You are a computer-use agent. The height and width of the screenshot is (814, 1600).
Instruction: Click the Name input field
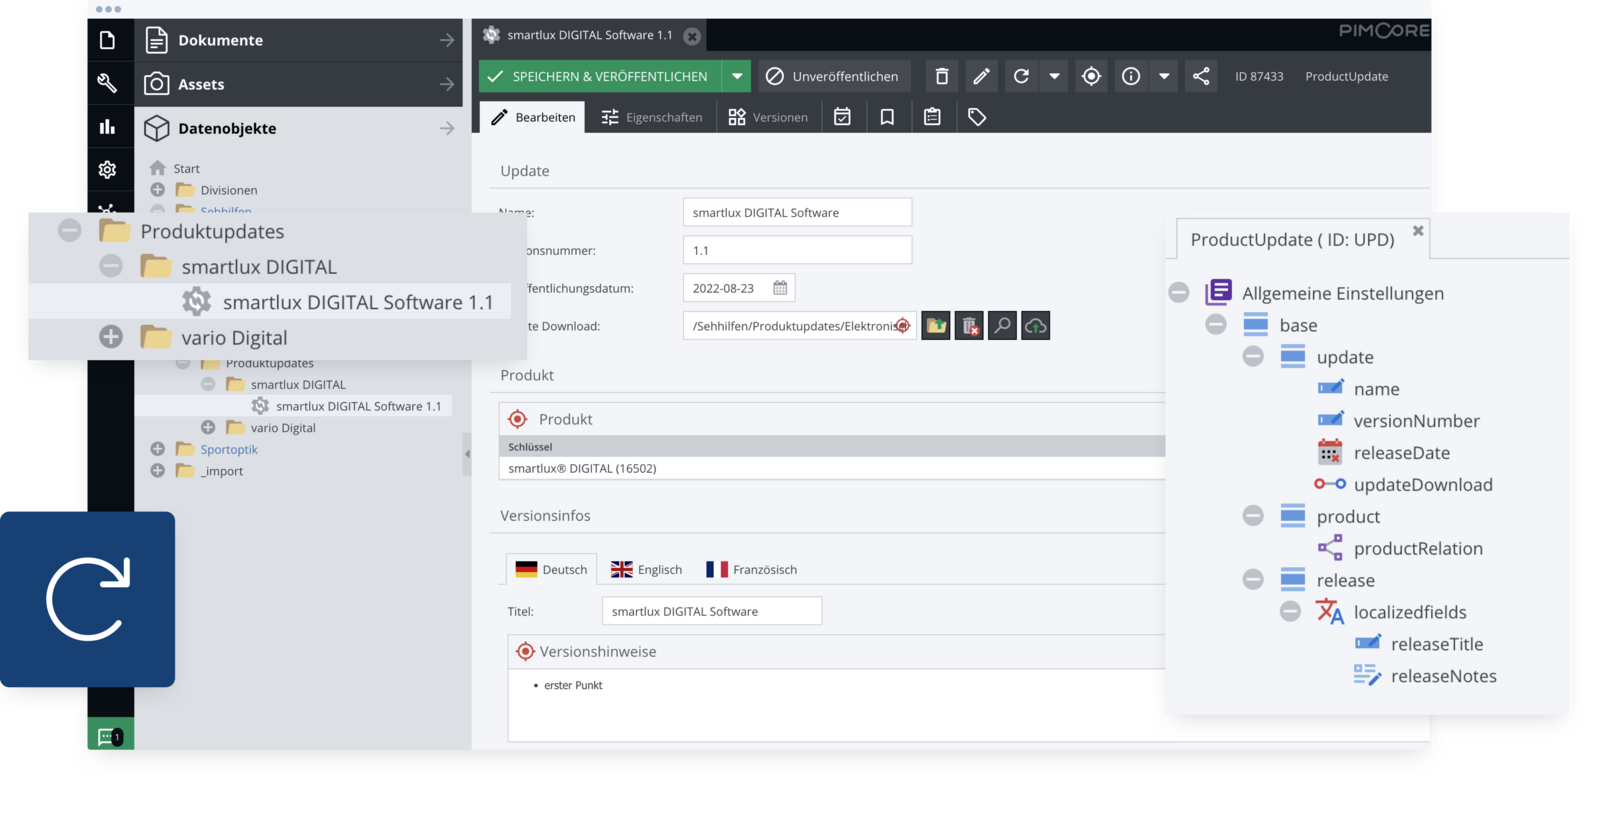click(797, 212)
